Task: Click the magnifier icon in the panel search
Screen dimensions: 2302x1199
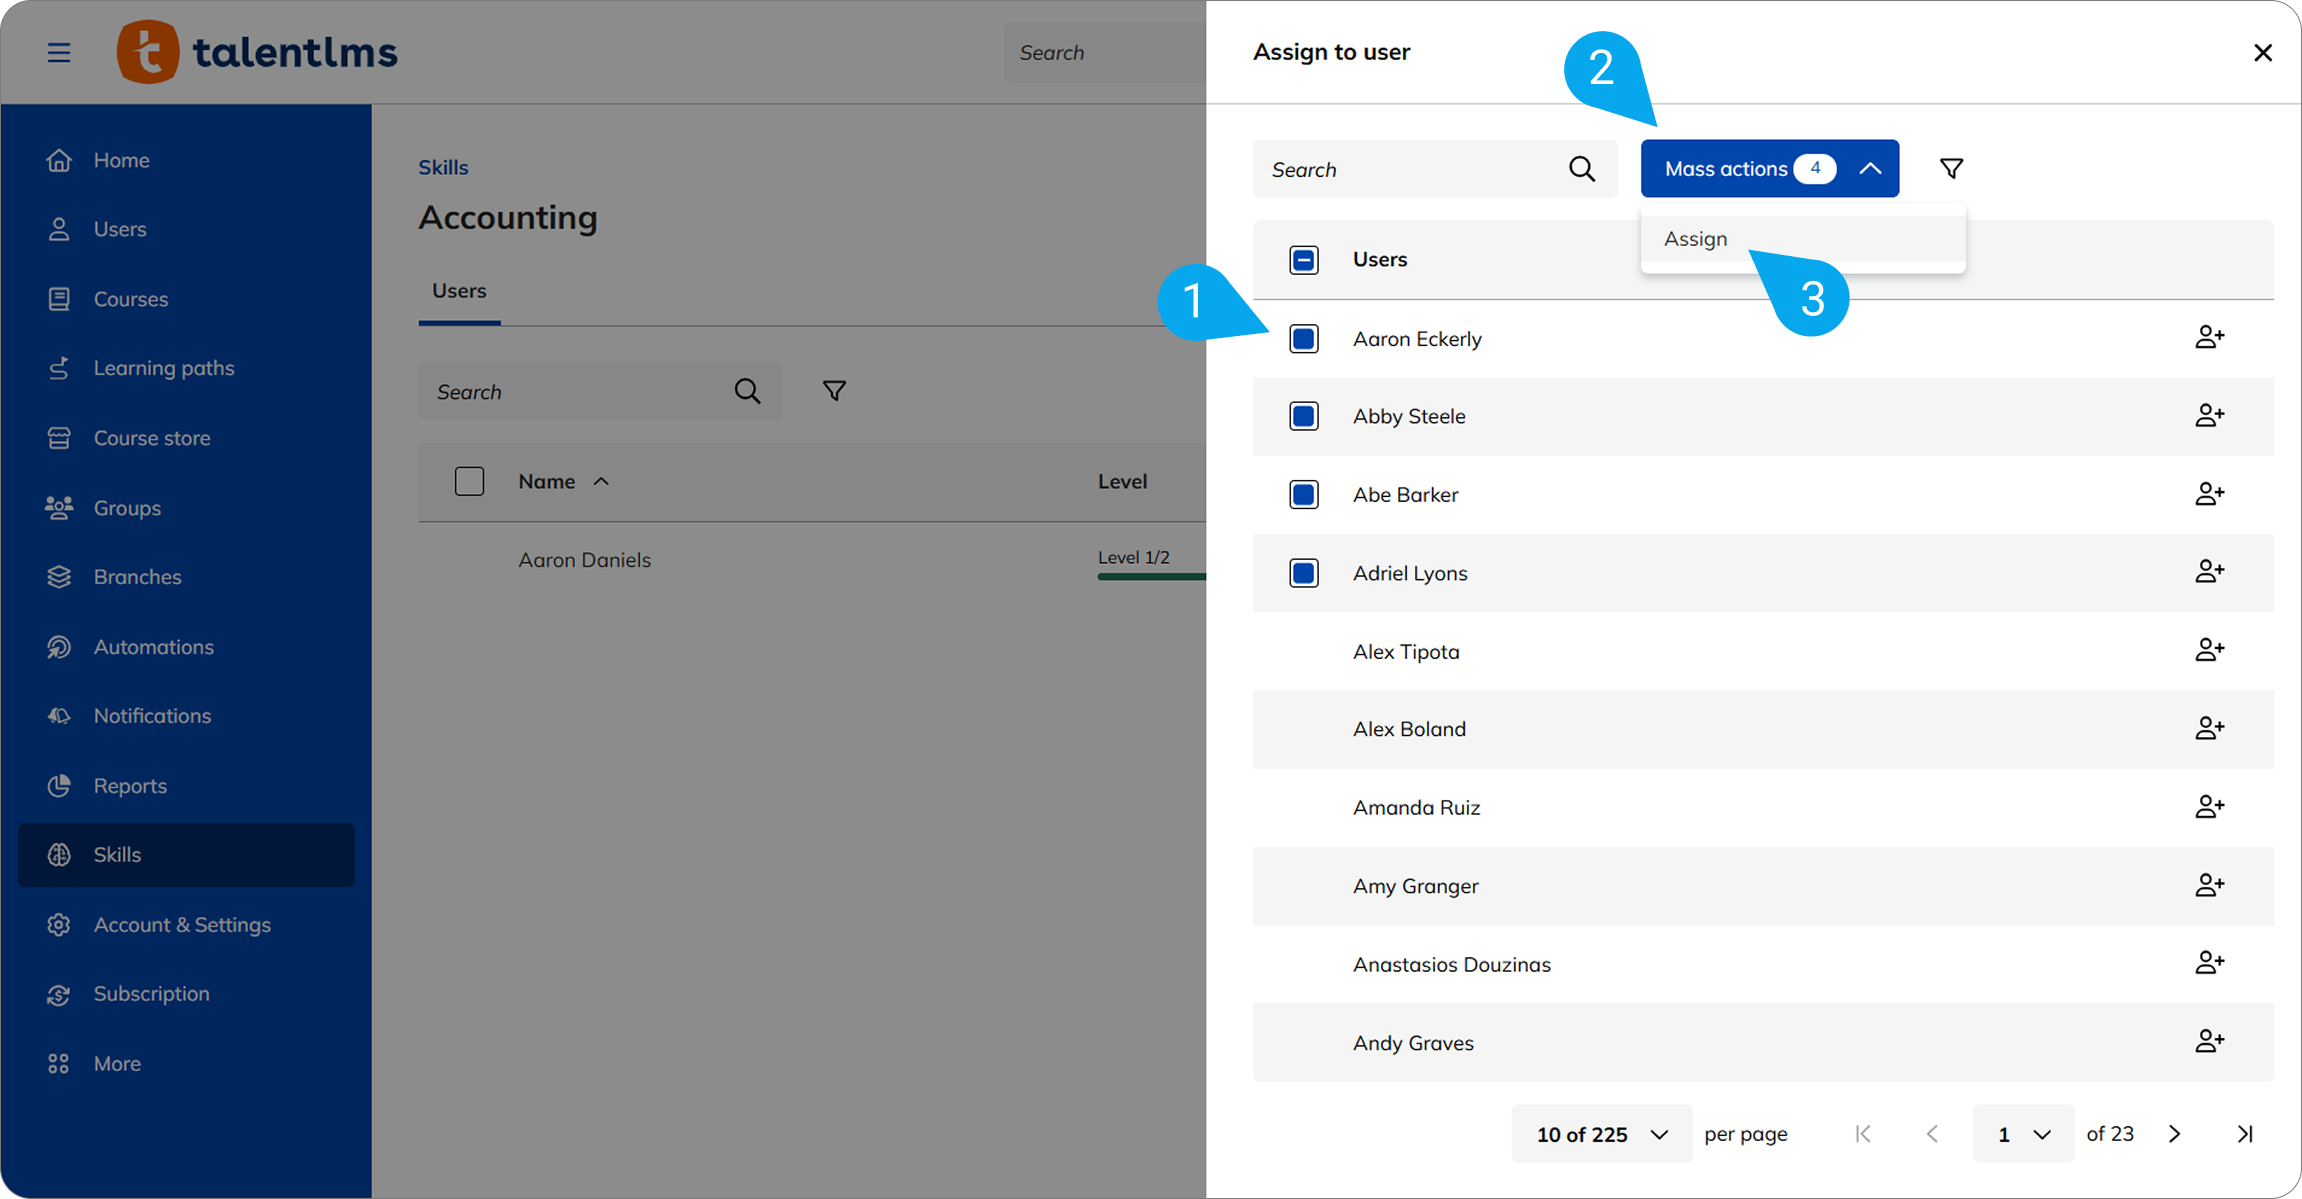Action: coord(1582,169)
